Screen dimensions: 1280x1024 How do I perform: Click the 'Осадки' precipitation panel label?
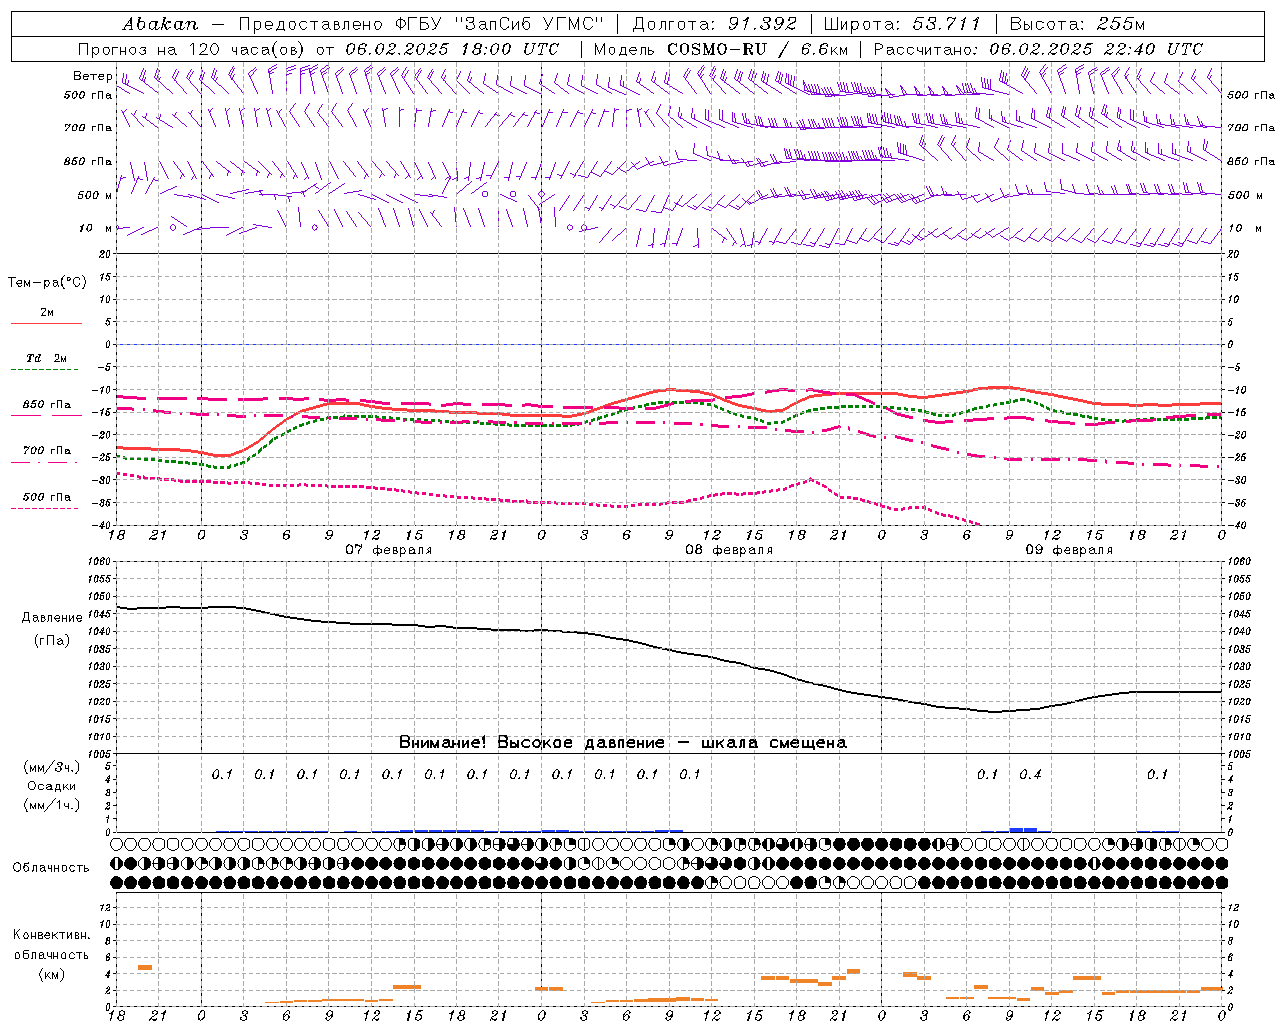pyautogui.click(x=52, y=786)
